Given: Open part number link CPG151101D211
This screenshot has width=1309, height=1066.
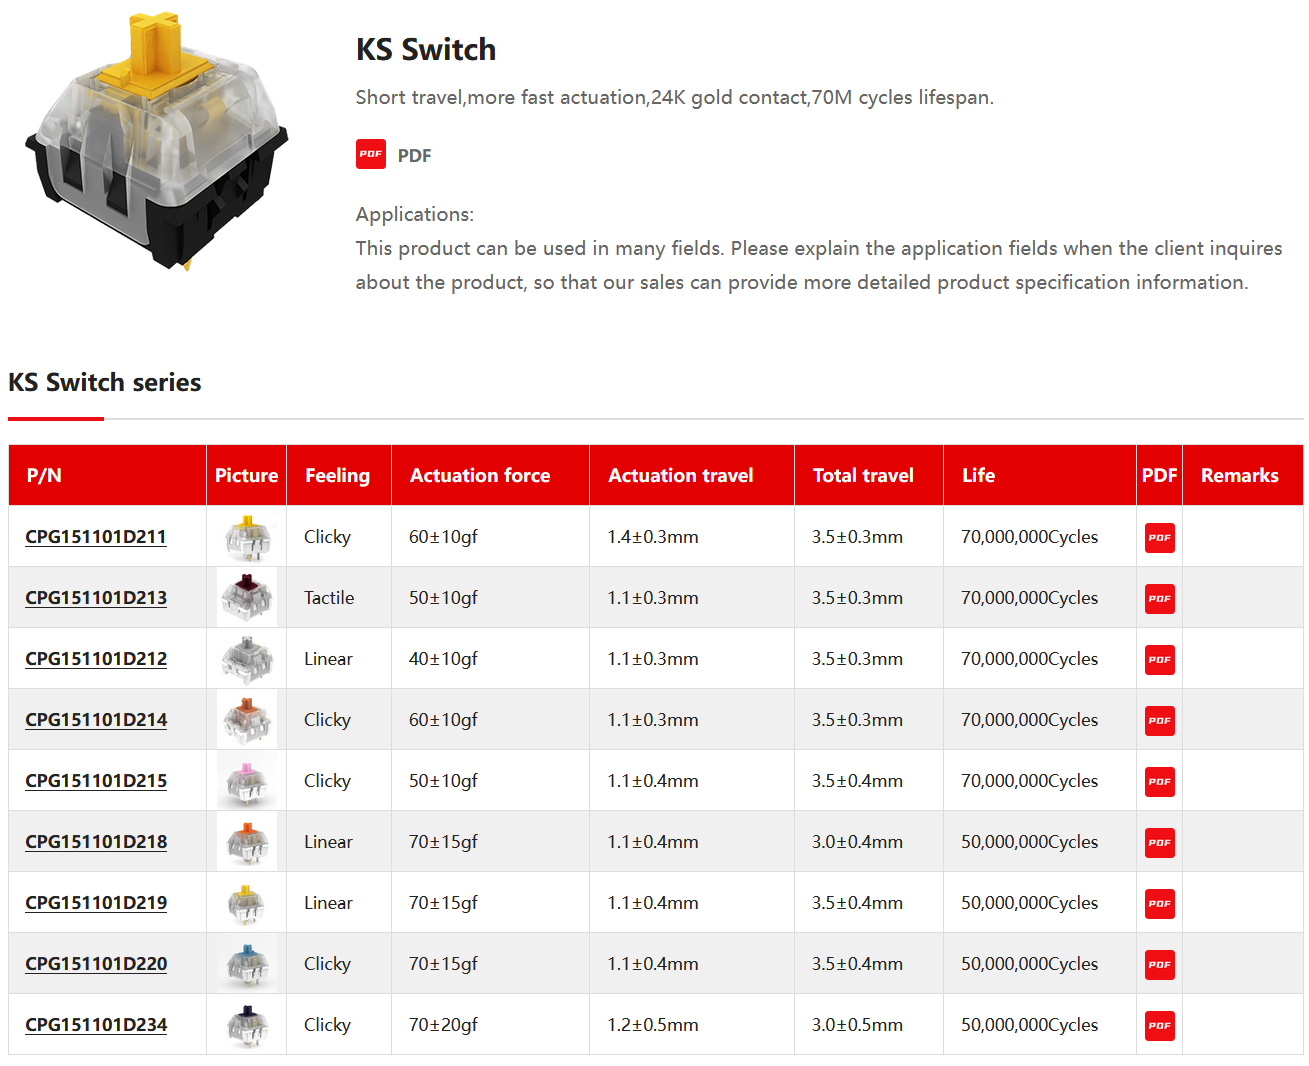Looking at the screenshot, I should pyautogui.click(x=96, y=537).
